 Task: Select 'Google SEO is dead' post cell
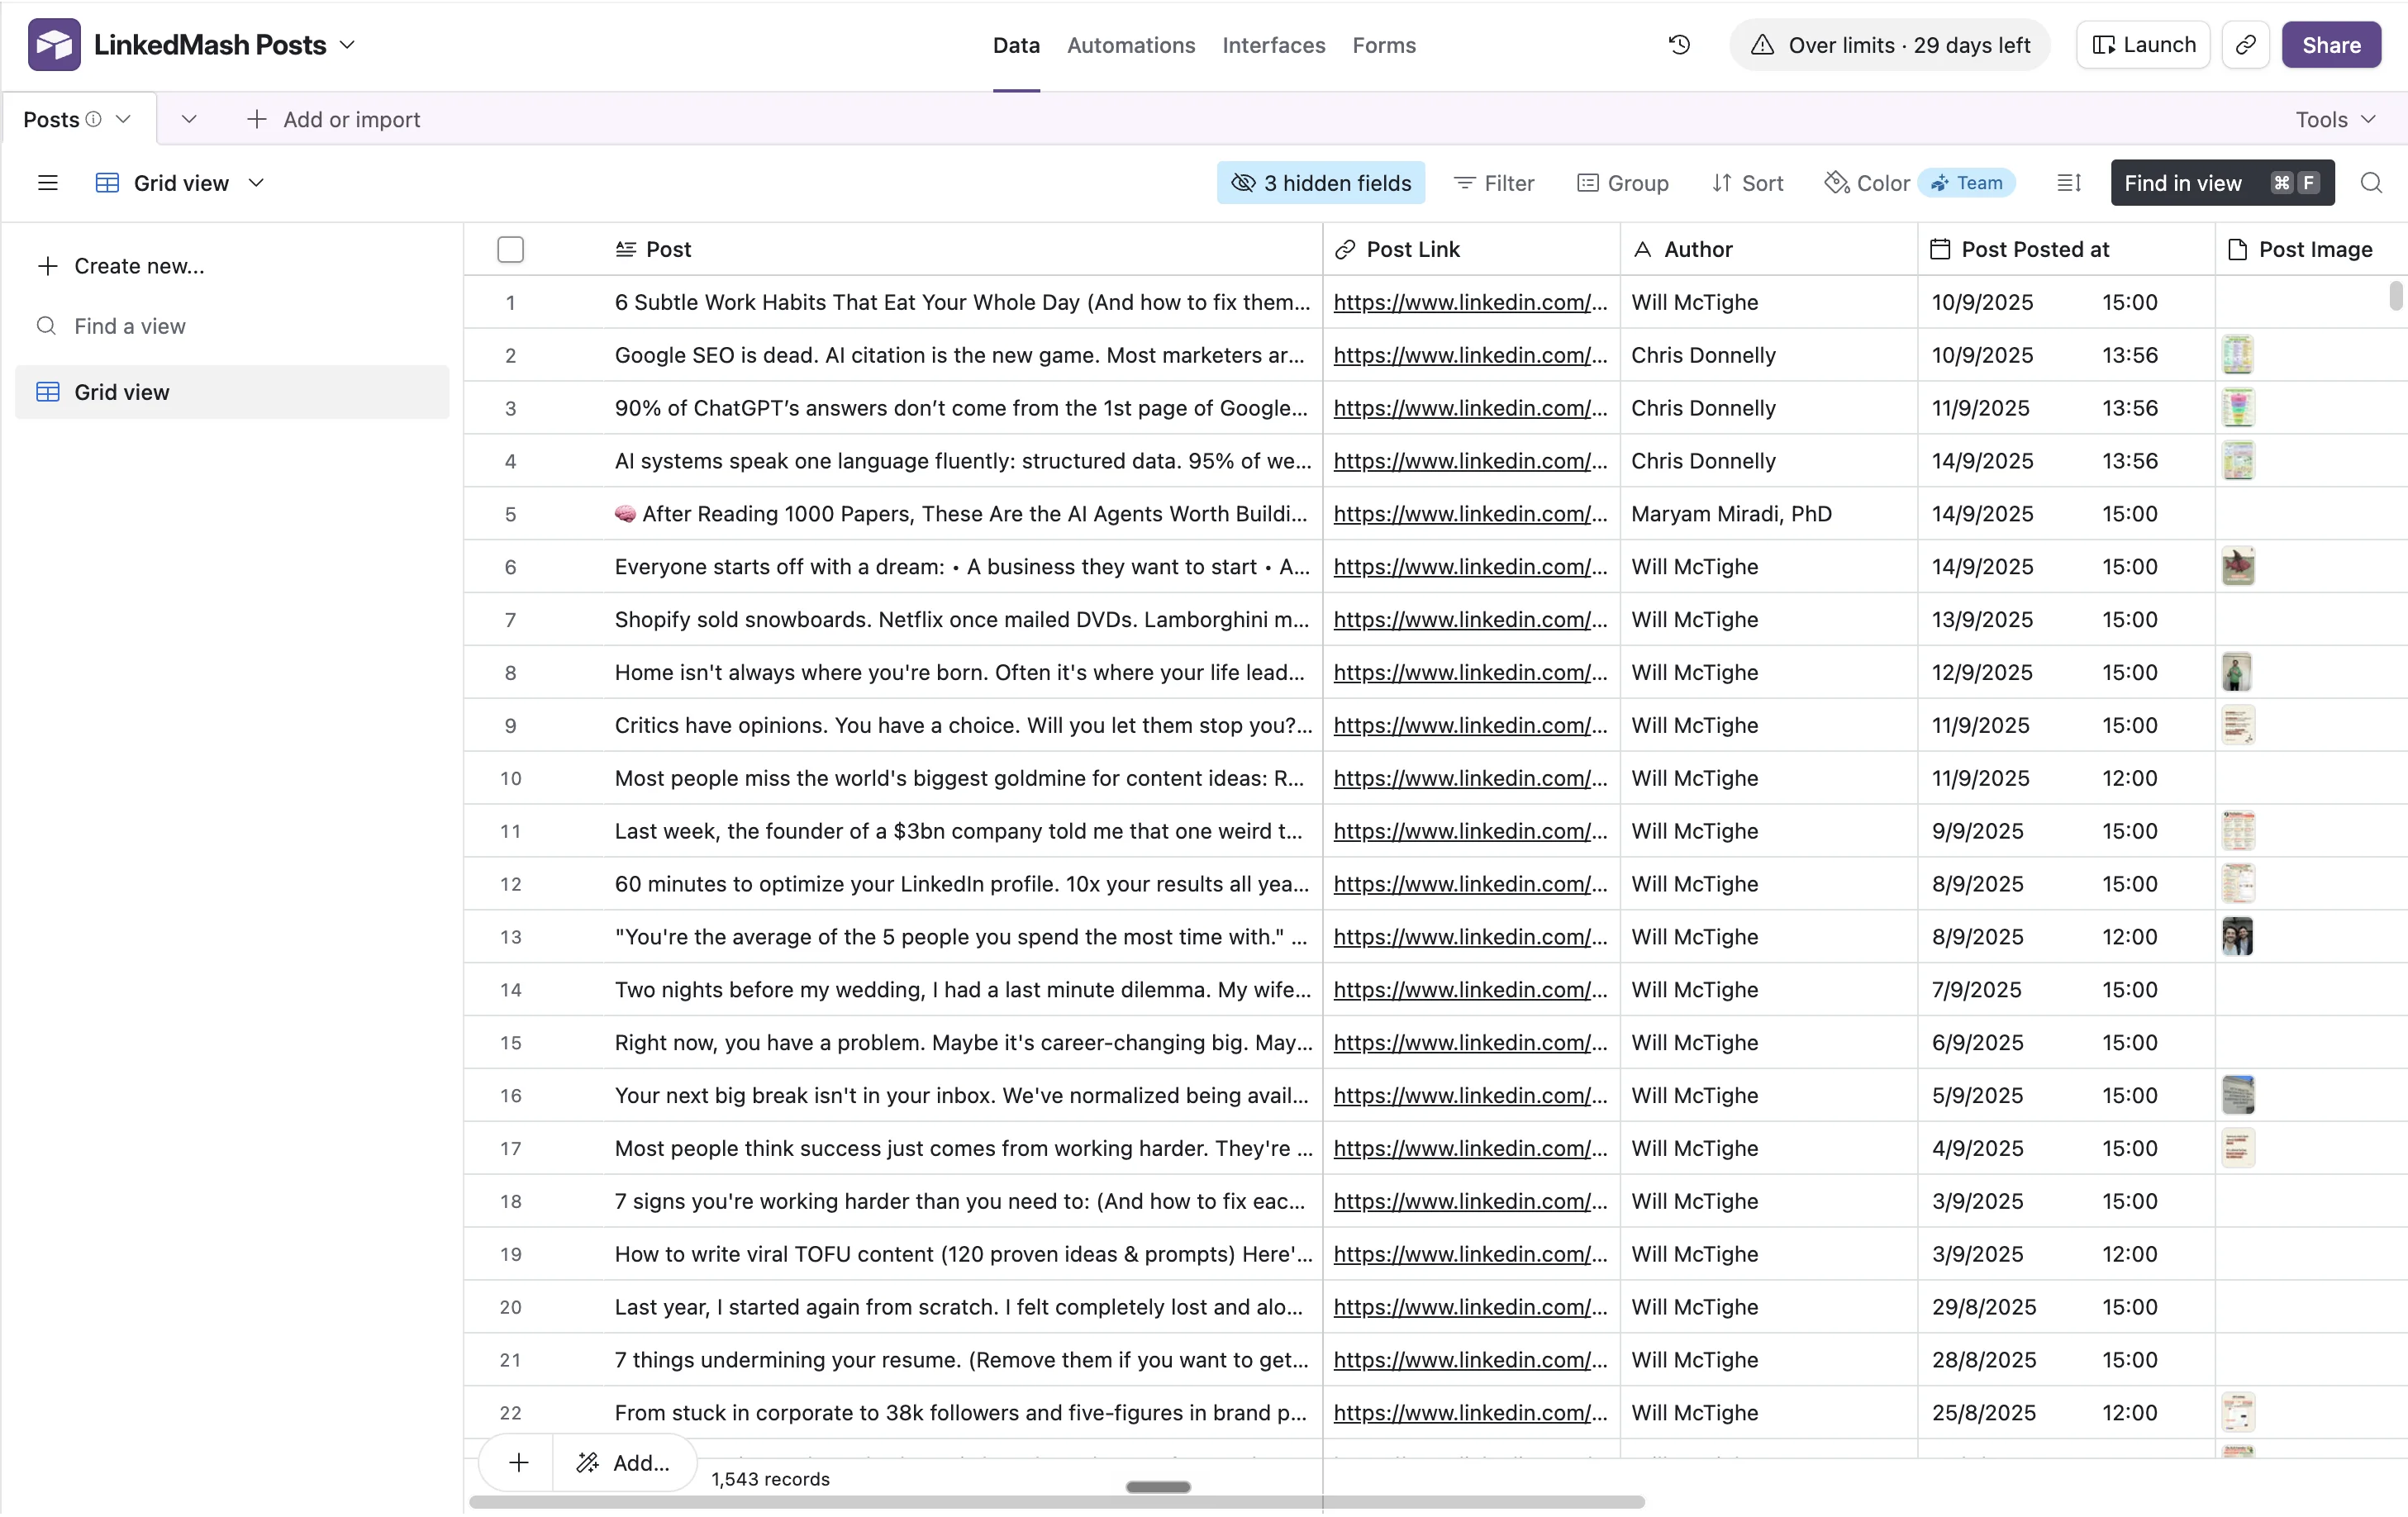click(962, 355)
